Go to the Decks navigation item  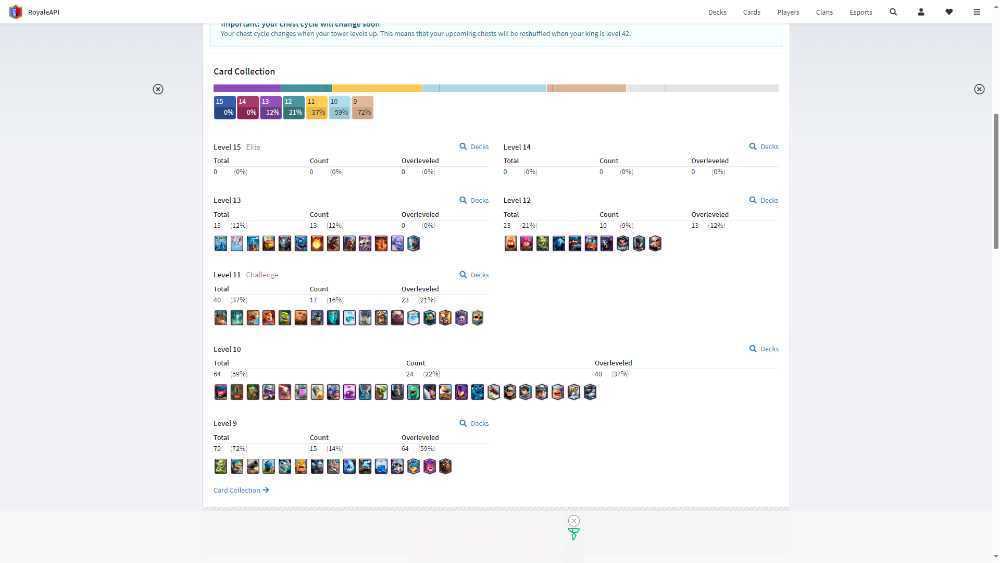click(717, 12)
